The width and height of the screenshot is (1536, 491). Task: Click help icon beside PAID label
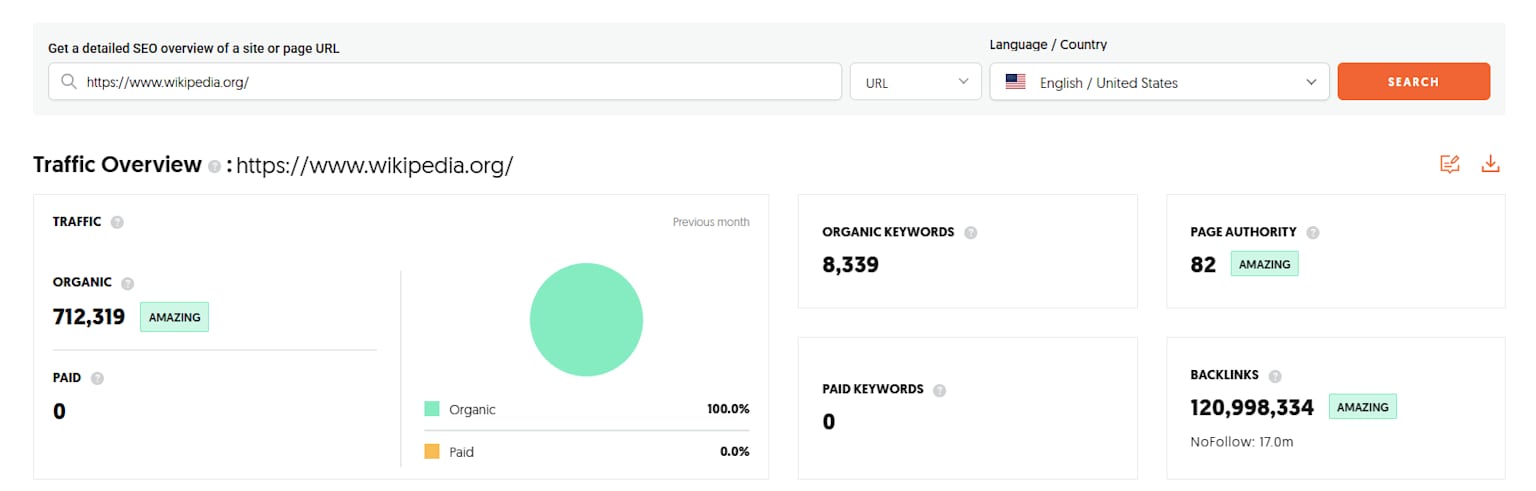pos(97,378)
